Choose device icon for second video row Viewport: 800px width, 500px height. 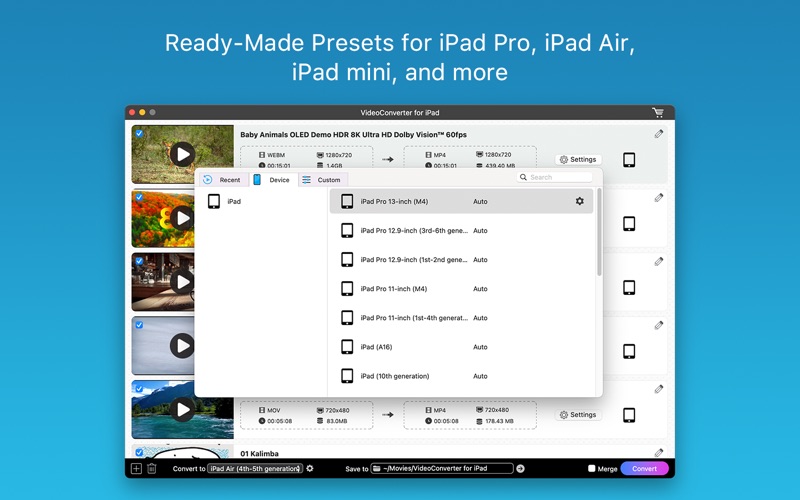[x=629, y=223]
